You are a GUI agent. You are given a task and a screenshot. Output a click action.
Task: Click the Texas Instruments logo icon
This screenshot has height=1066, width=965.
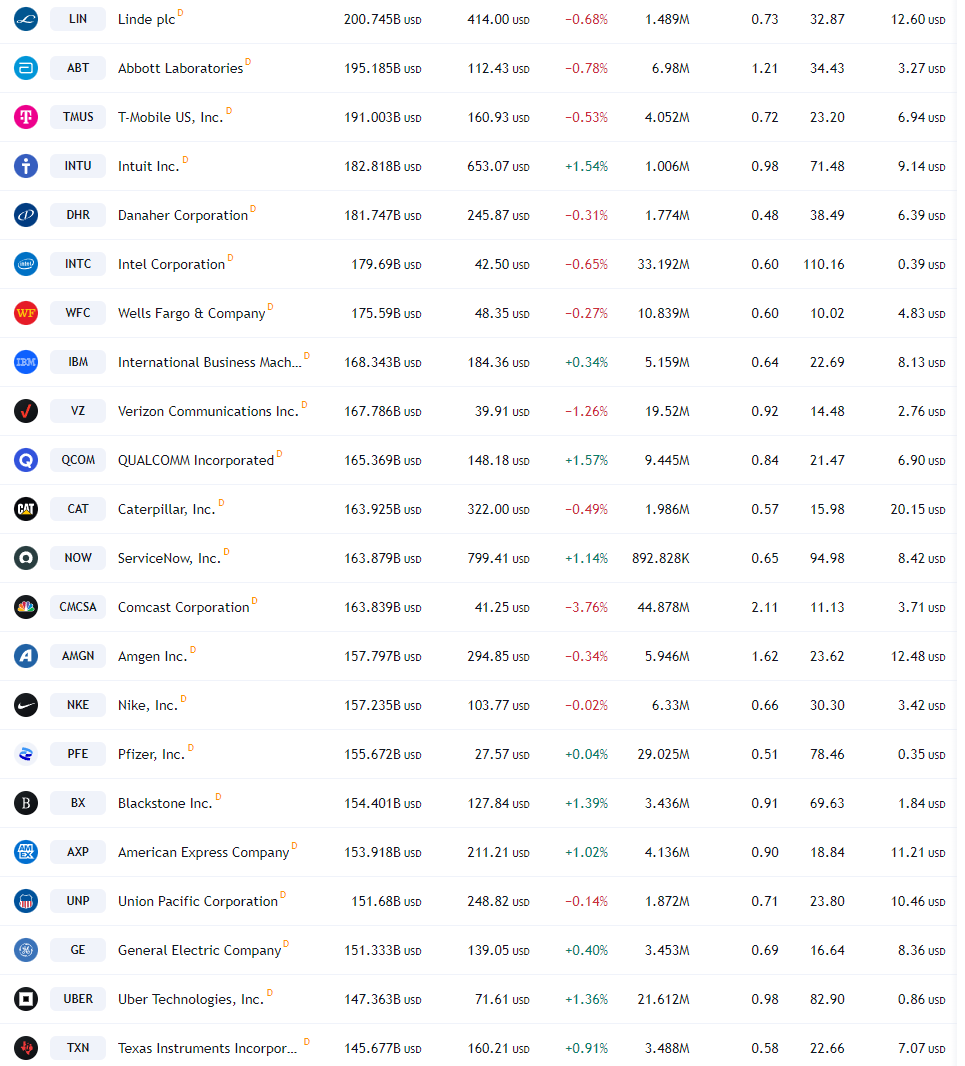click(26, 1048)
